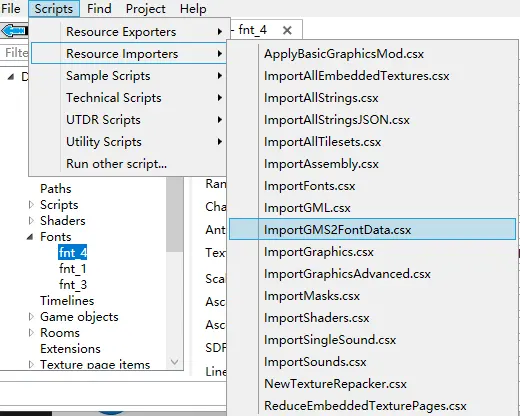520x416 pixels.
Task: Select fnt_3 font entry
Action: (x=73, y=285)
